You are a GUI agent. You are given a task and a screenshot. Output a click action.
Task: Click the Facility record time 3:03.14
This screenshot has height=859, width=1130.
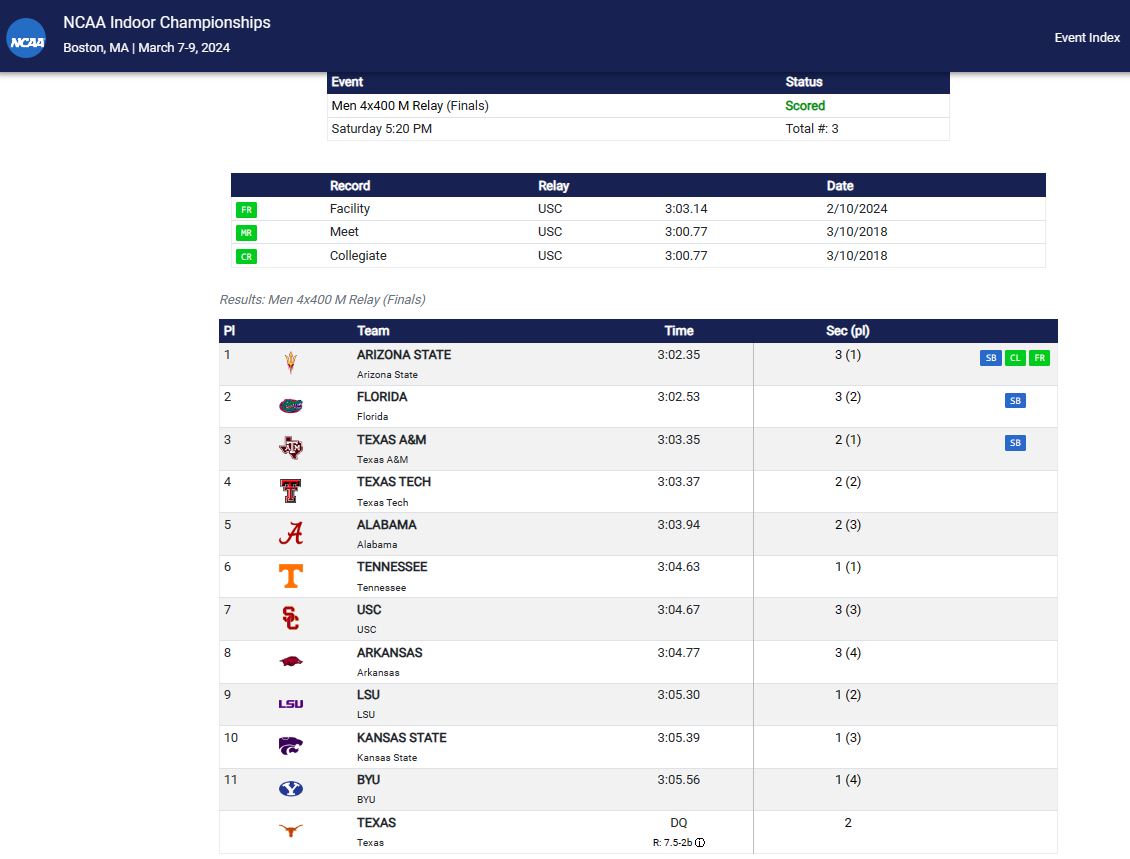(x=686, y=208)
